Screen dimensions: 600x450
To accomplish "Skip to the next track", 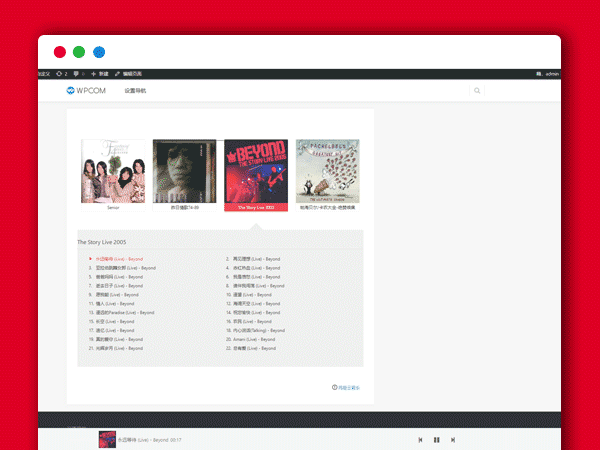I will click(x=453, y=439).
